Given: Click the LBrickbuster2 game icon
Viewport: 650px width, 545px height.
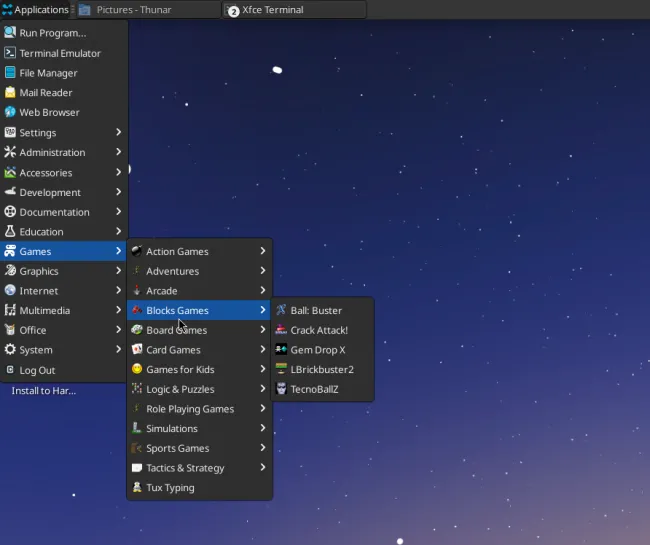Looking at the screenshot, I should 281,370.
